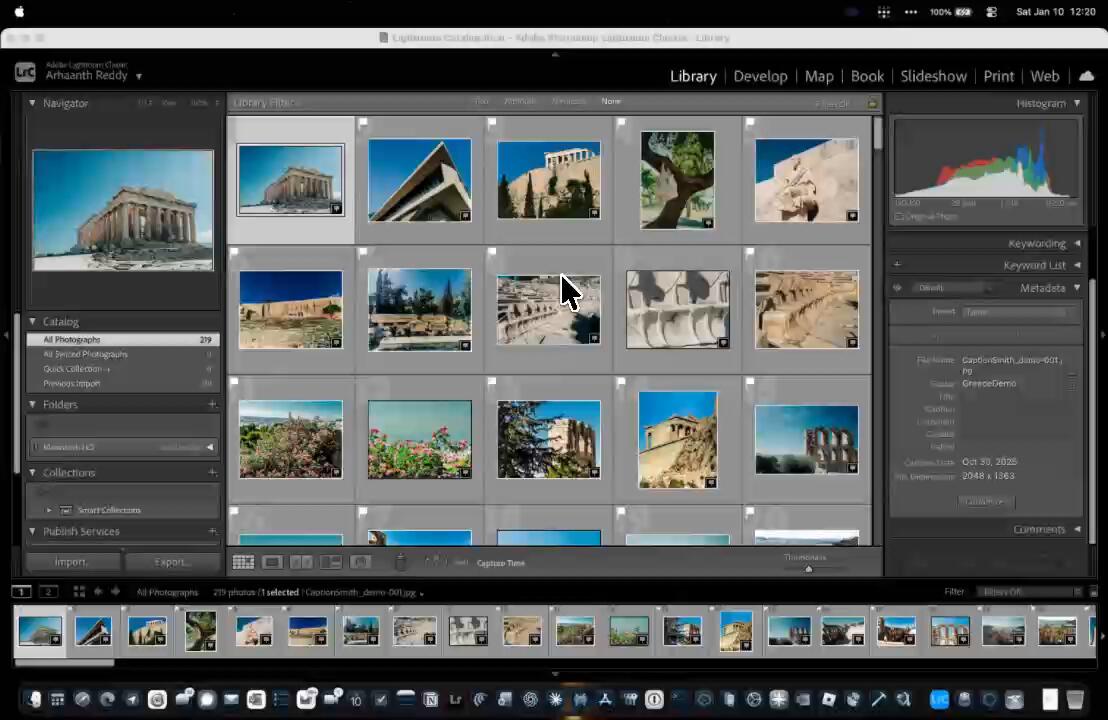Toggle the filter lock icon
Screen dimensions: 1108x720
(x=872, y=103)
